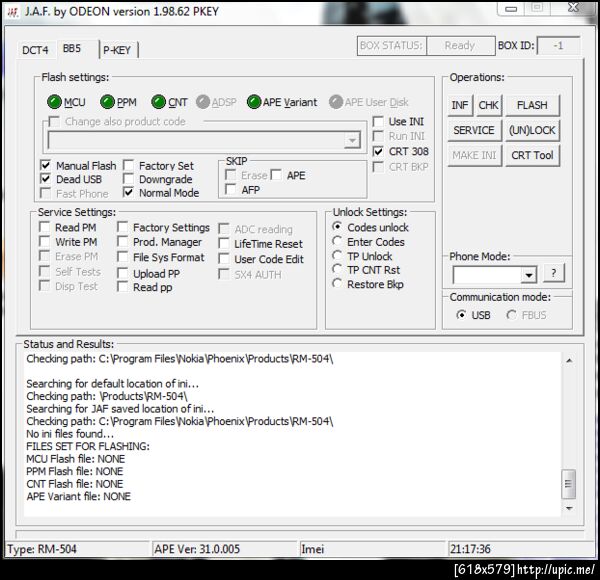The height and width of the screenshot is (580, 600).
Task: Uncheck CRT 308 checkbox
Action: 378,152
